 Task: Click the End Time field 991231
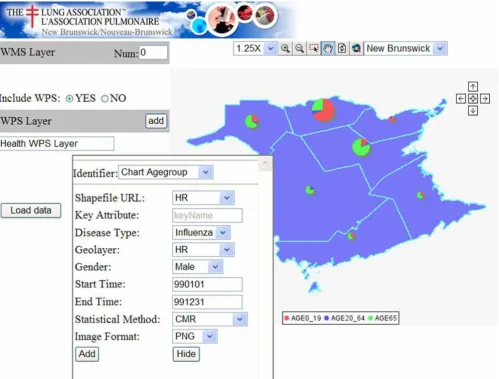point(207,302)
